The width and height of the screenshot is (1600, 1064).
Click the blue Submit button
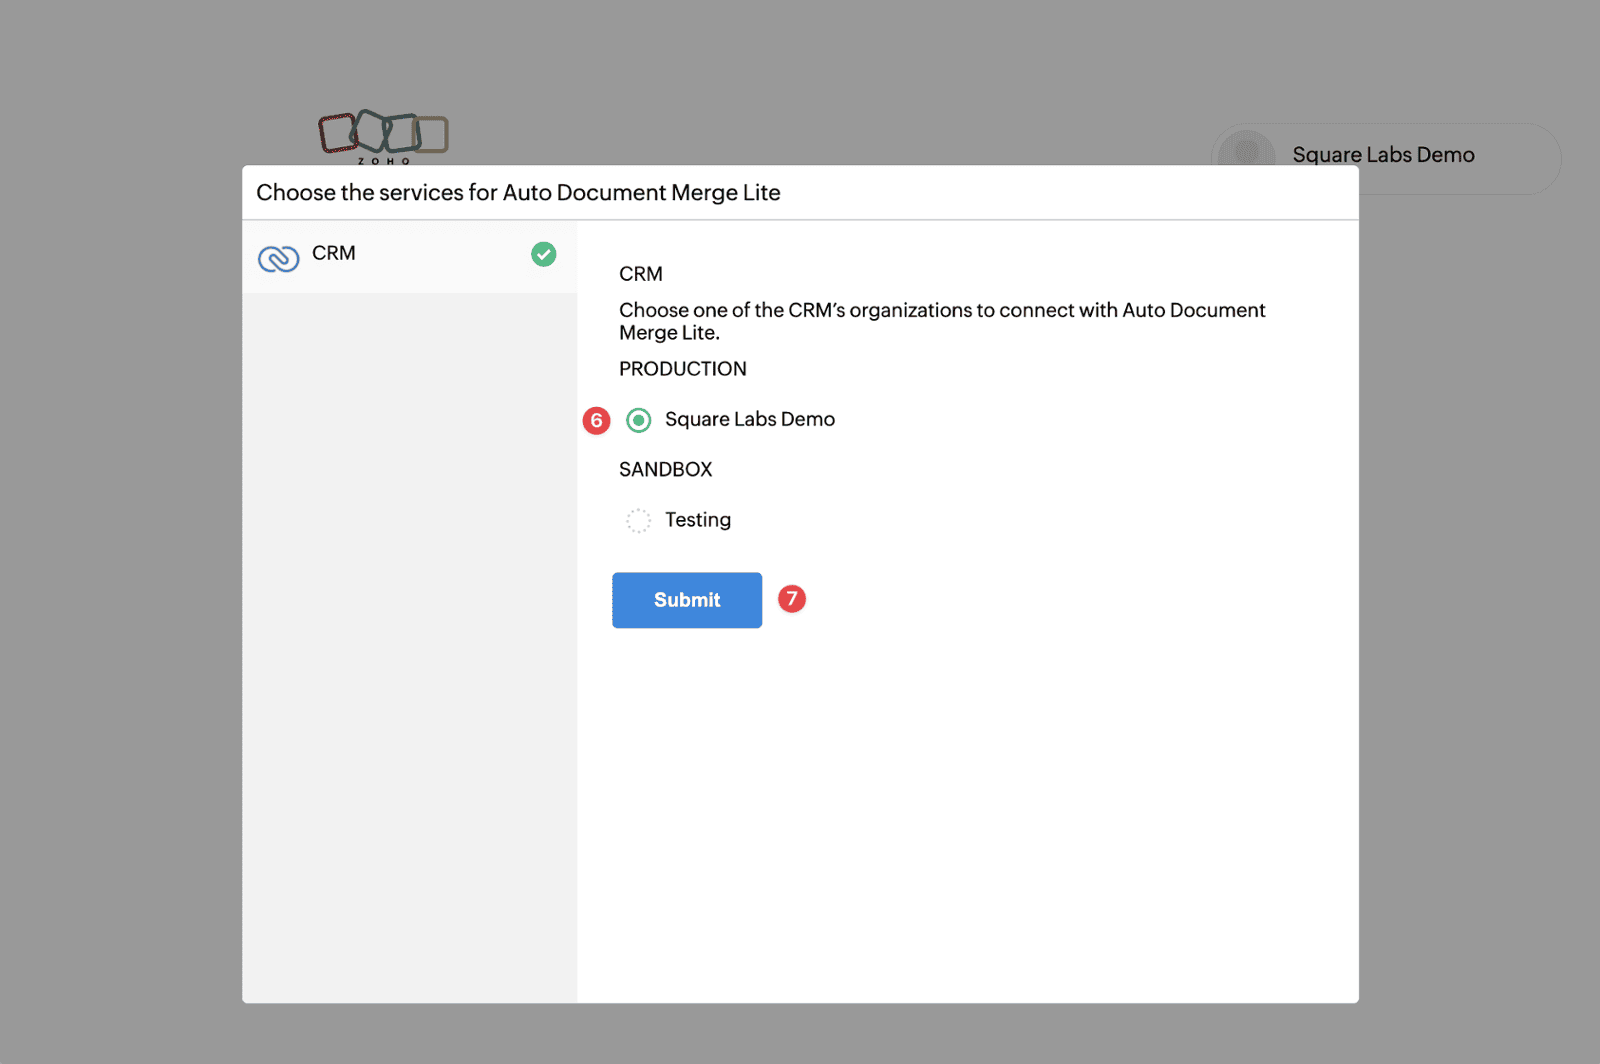pyautogui.click(x=687, y=600)
